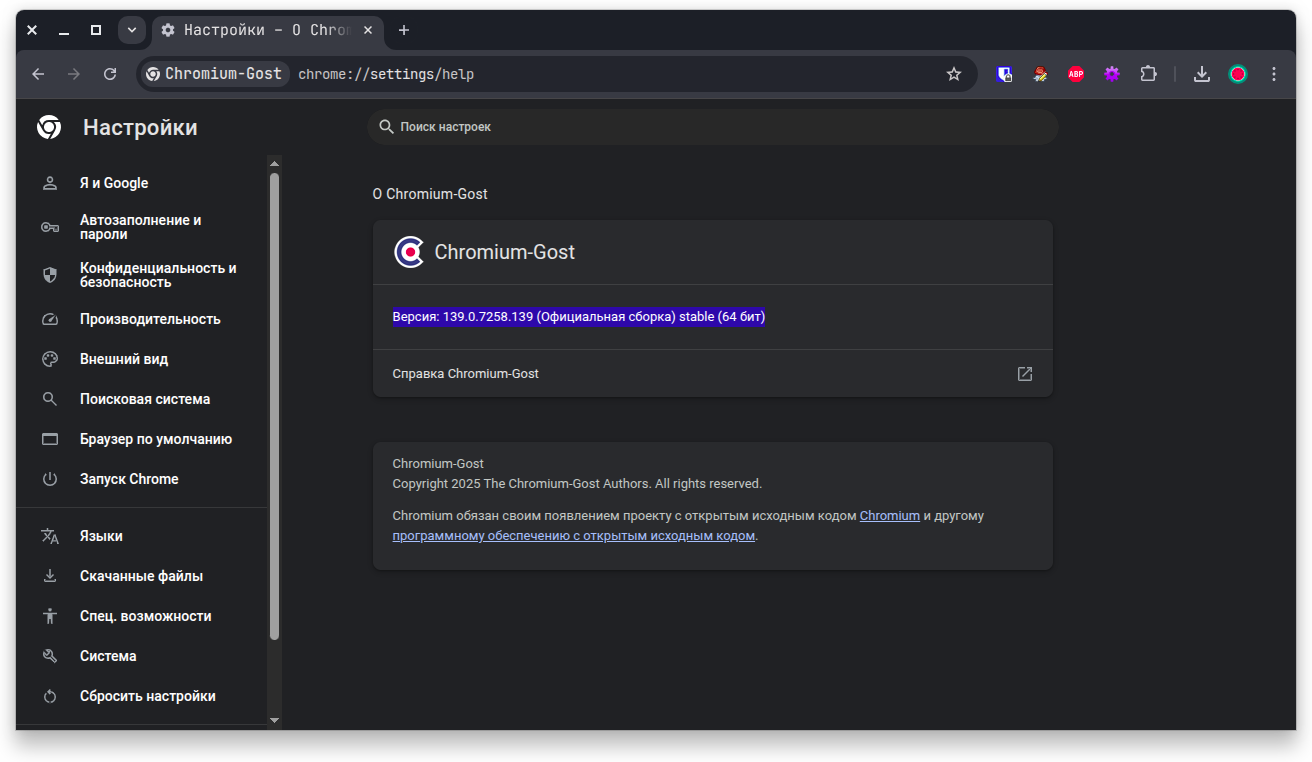
Task: Open the программному обеспечению с открытым исходным кодом link
Action: (x=573, y=536)
